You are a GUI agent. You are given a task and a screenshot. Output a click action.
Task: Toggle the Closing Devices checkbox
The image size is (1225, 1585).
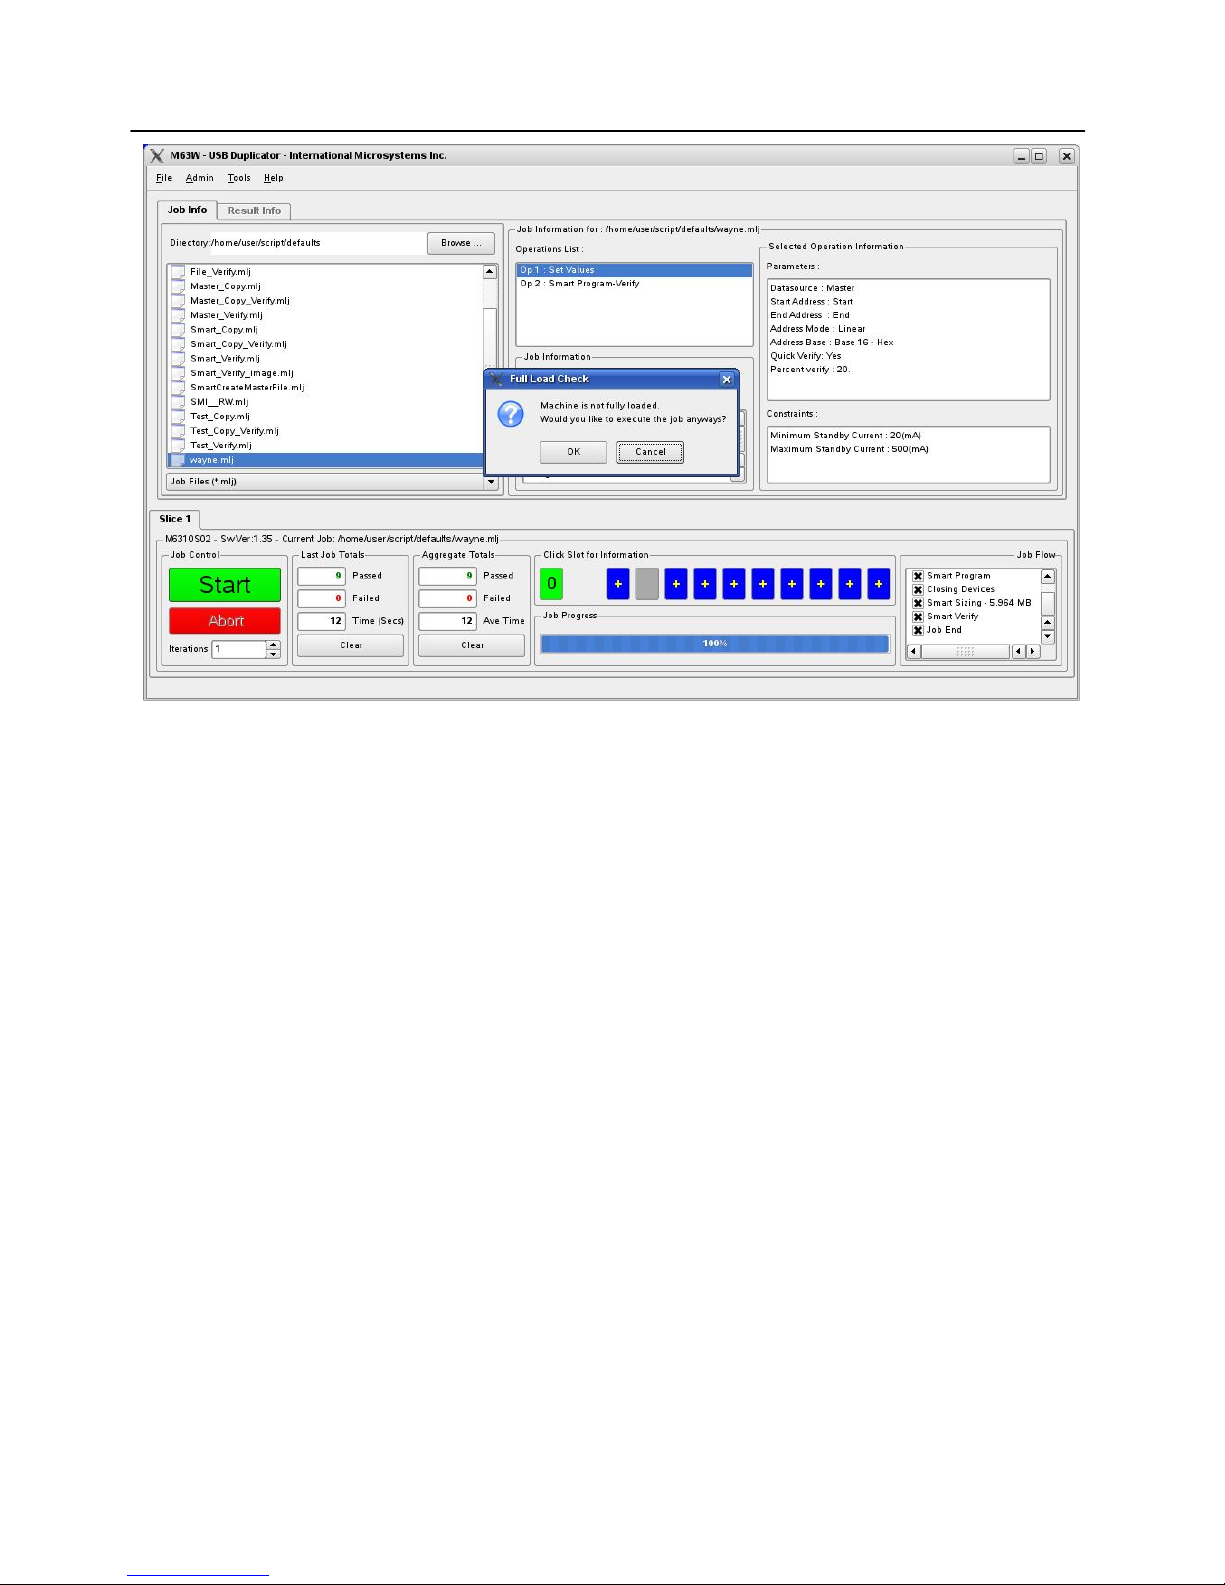click(x=918, y=590)
